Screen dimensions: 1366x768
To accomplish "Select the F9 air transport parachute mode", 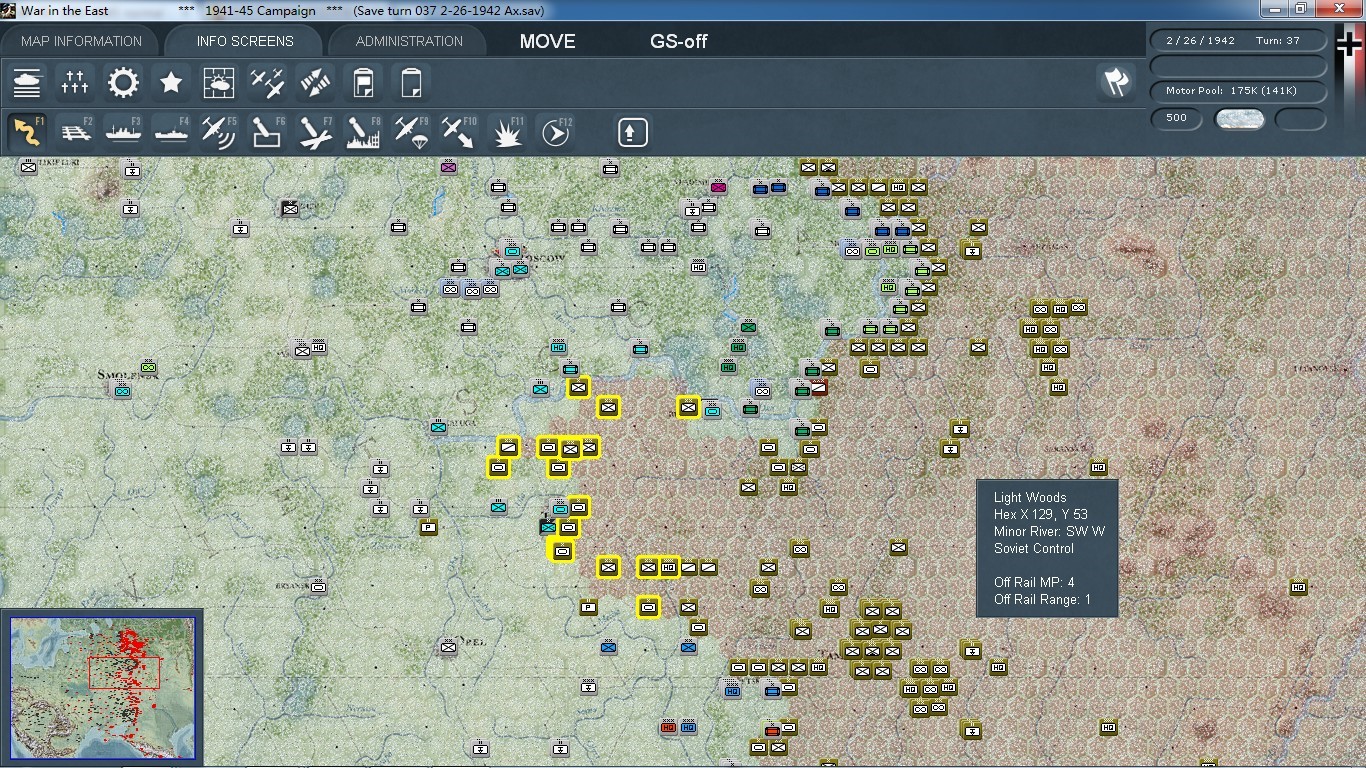I will [x=411, y=132].
